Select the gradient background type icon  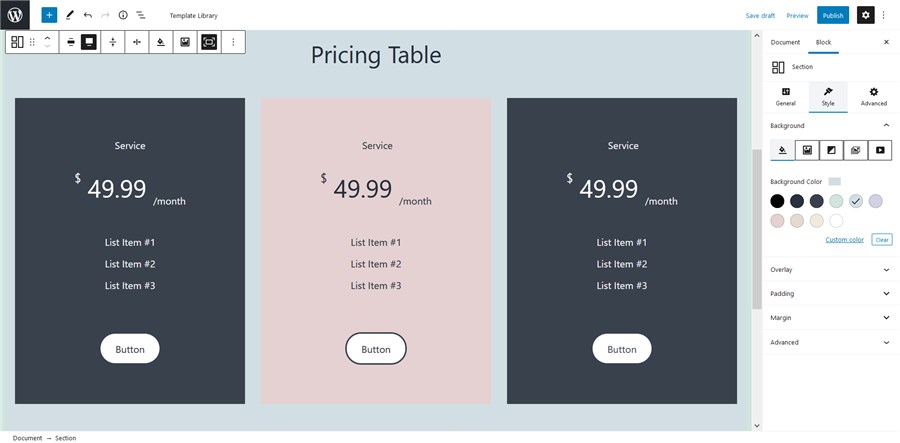pyautogui.click(x=831, y=150)
